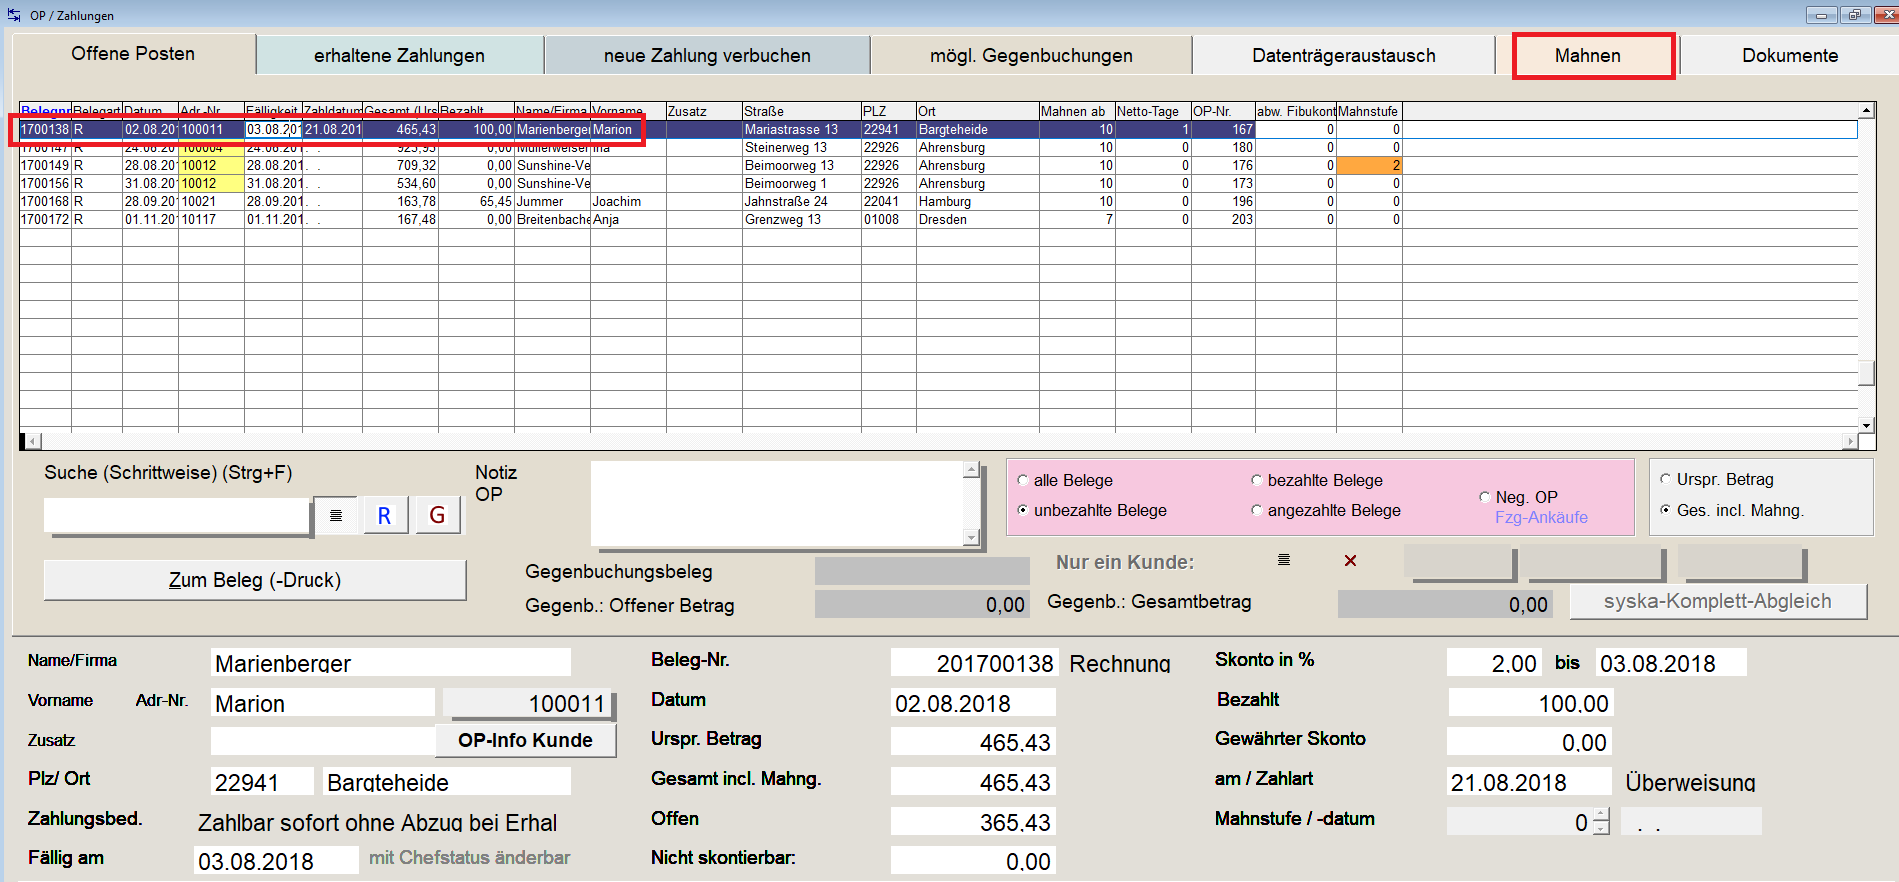1899x882 pixels.
Task: Click the Straße column header
Action: click(801, 111)
